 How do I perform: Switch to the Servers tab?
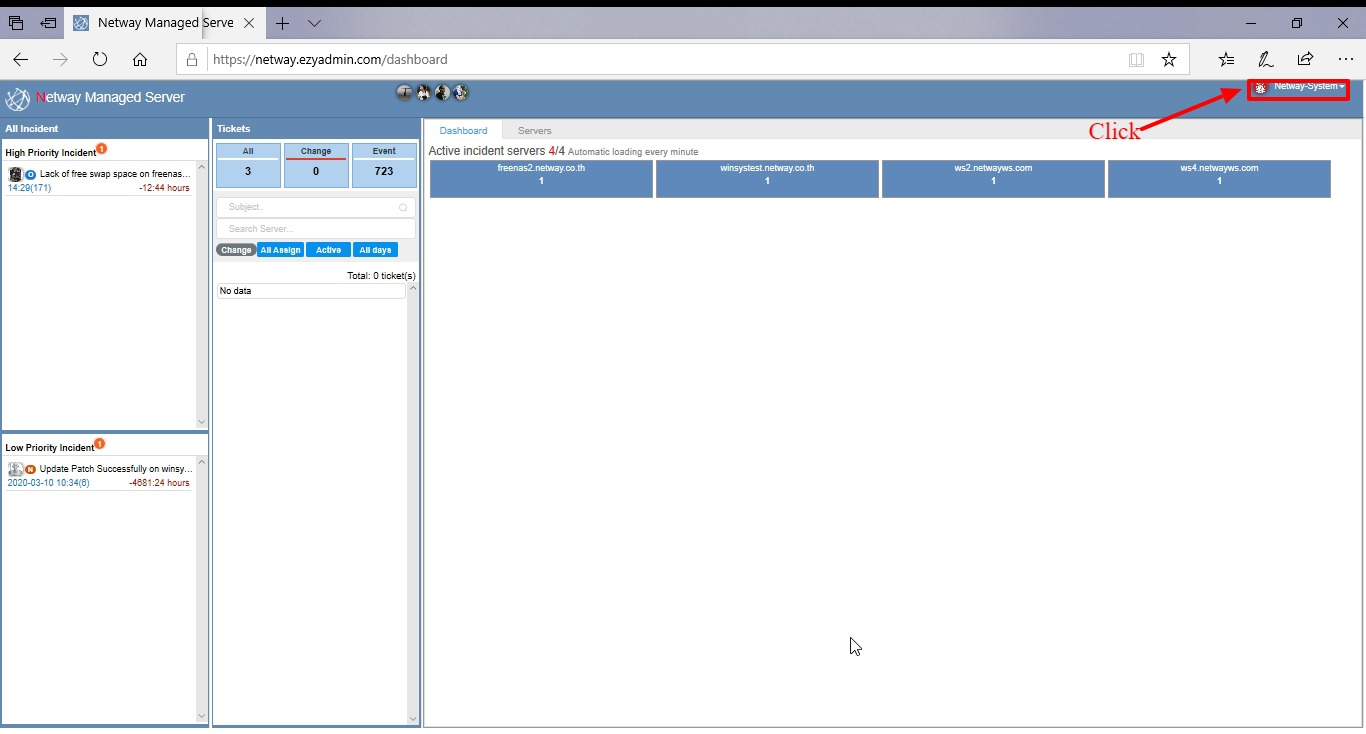tap(534, 131)
